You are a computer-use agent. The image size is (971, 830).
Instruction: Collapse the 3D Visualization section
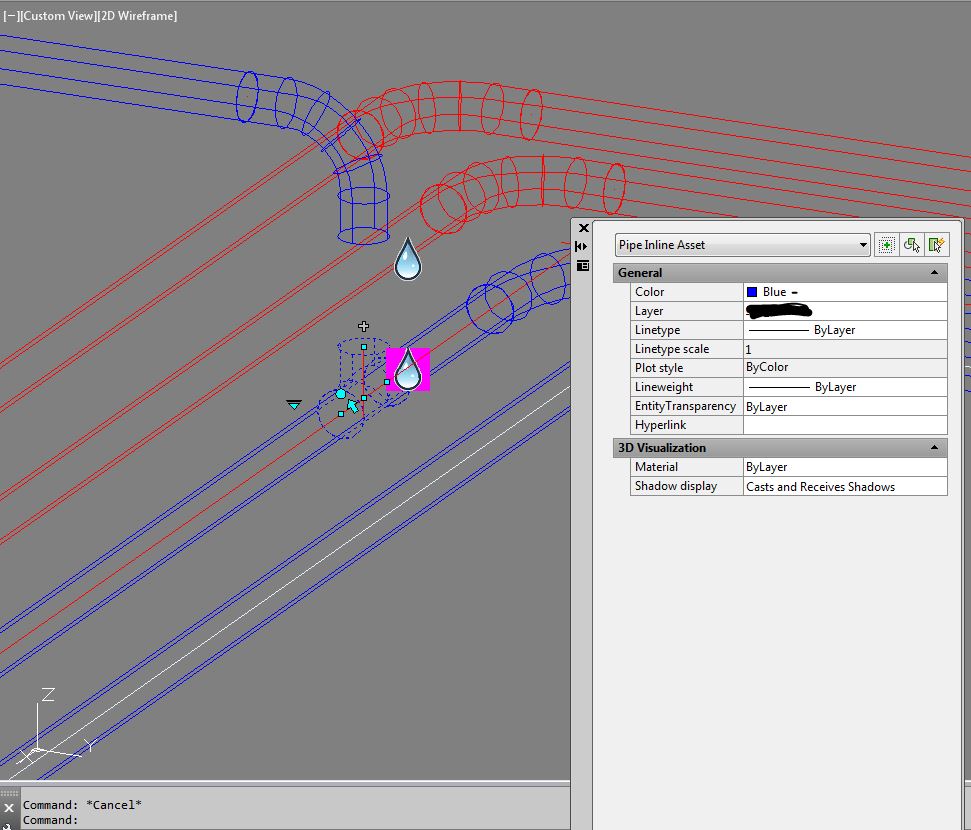point(934,447)
